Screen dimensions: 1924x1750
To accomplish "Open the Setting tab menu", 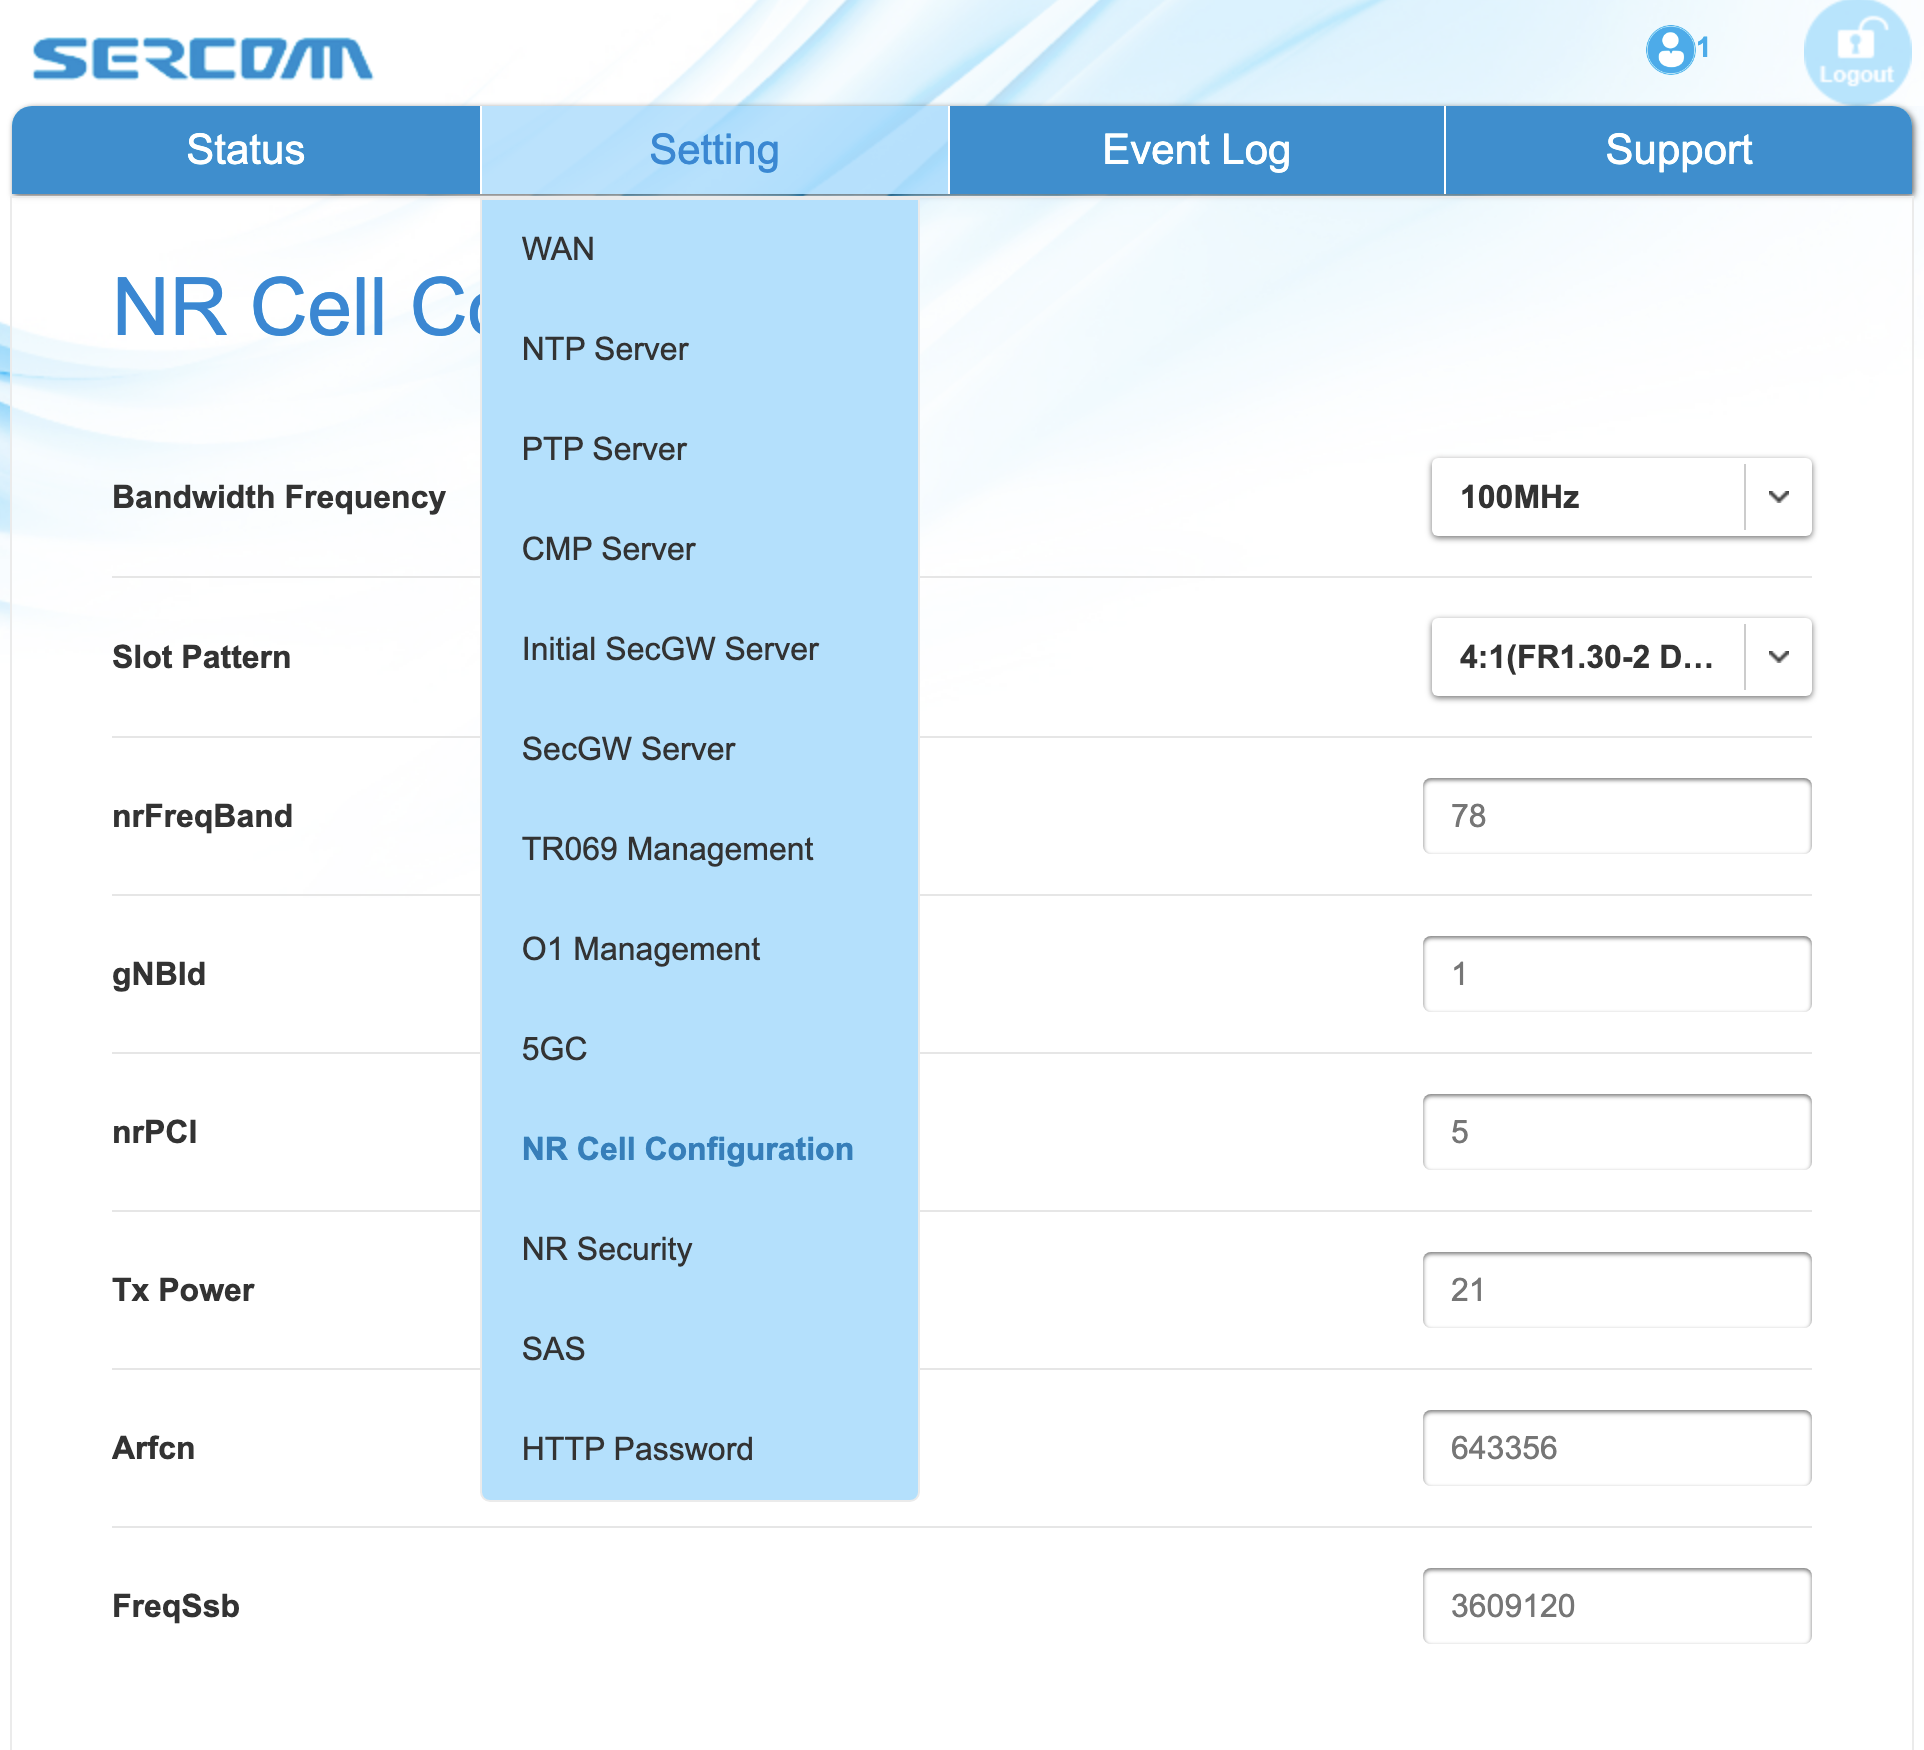I will pyautogui.click(x=714, y=150).
